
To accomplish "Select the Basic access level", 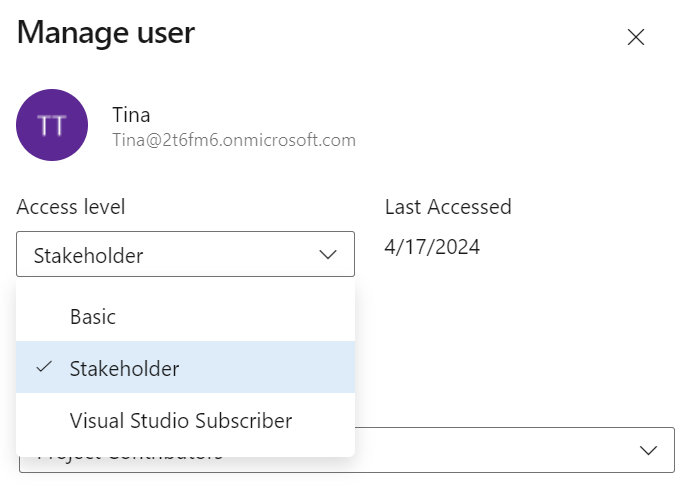I will click(x=93, y=316).
